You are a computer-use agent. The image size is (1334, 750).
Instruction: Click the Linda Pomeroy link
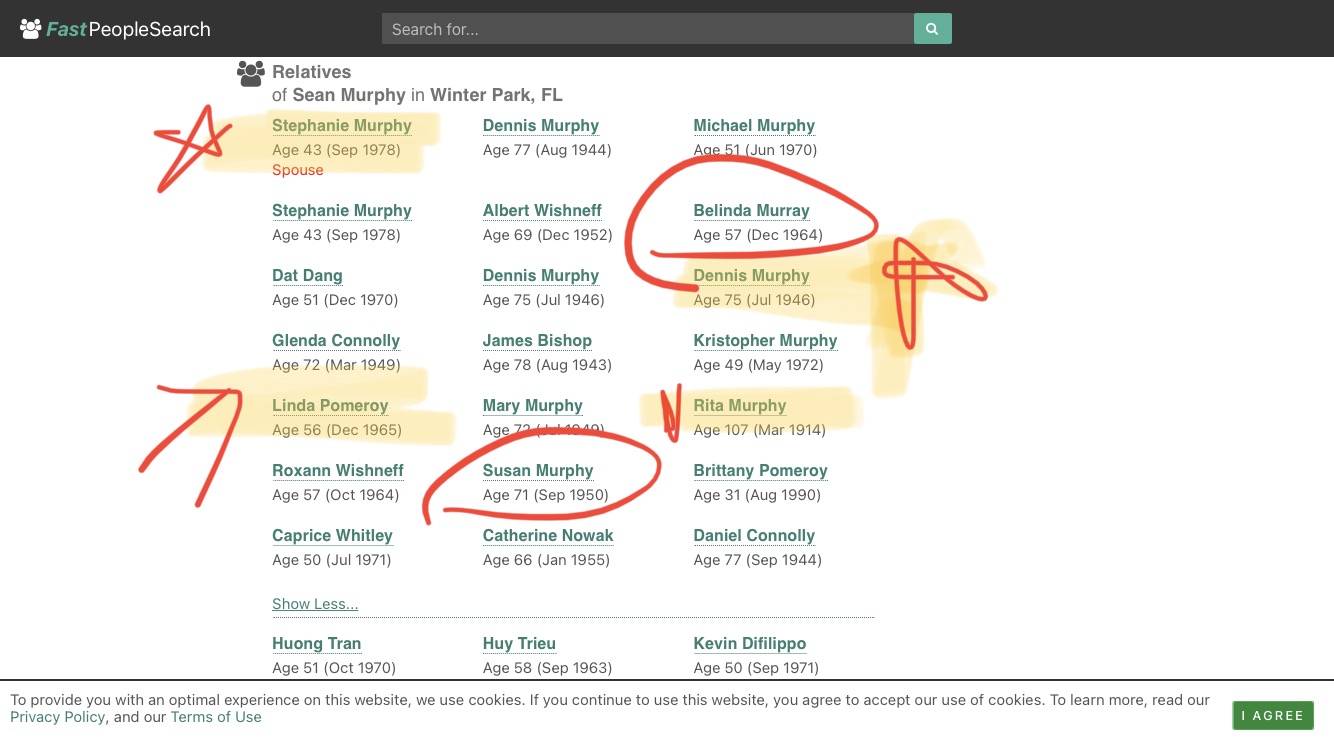coord(330,406)
